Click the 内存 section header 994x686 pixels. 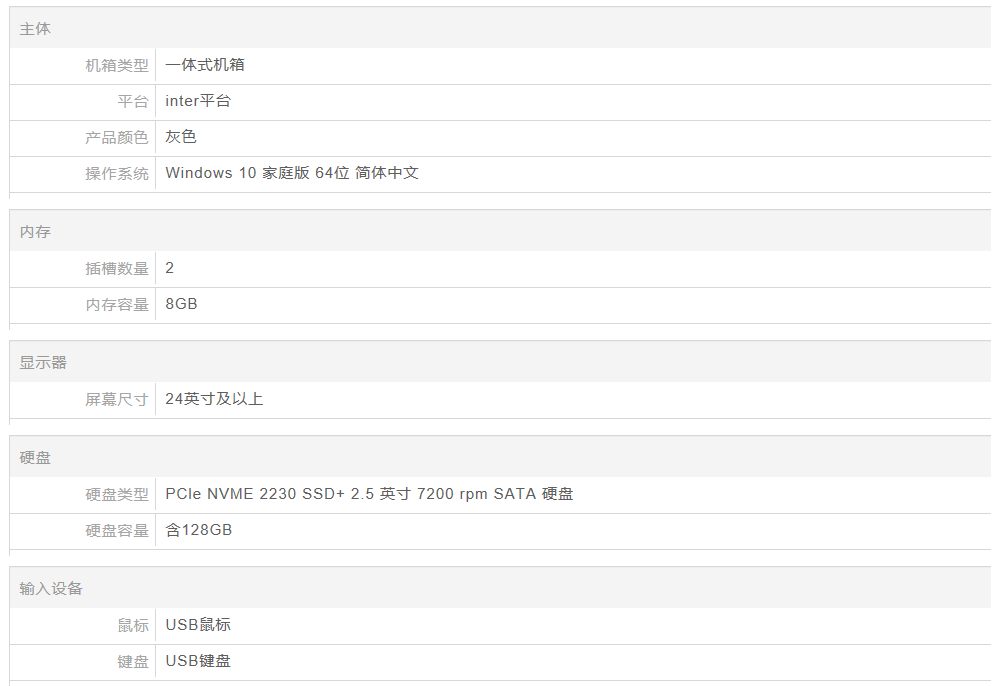35,232
